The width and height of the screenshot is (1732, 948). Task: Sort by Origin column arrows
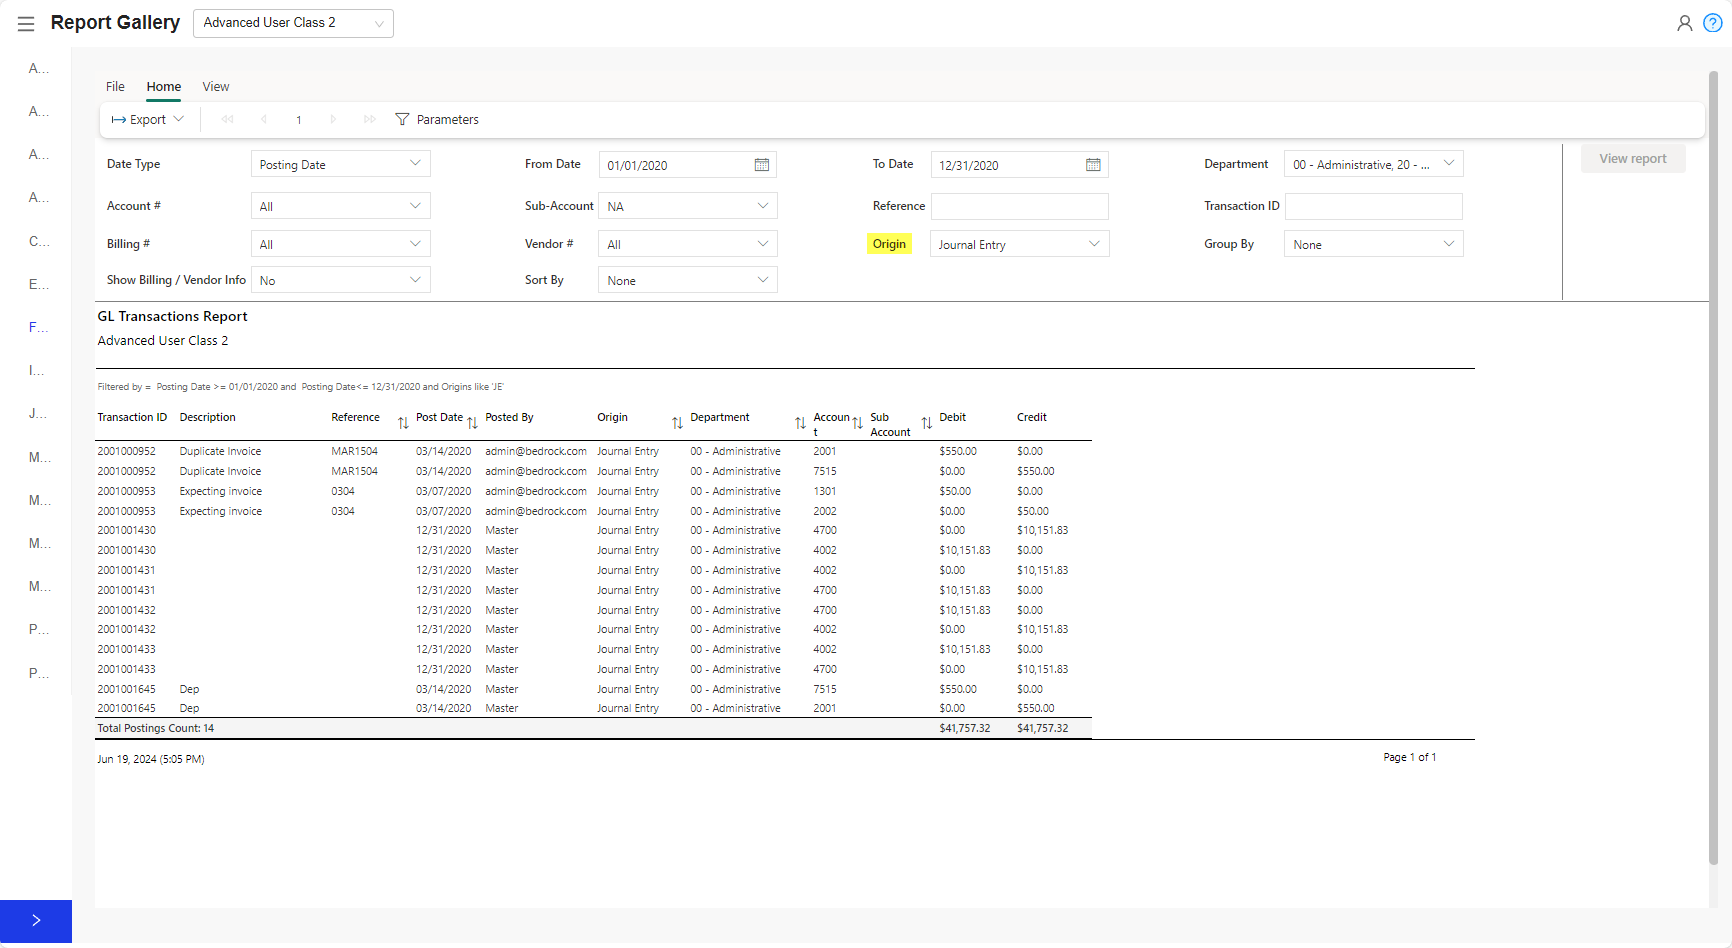point(677,423)
